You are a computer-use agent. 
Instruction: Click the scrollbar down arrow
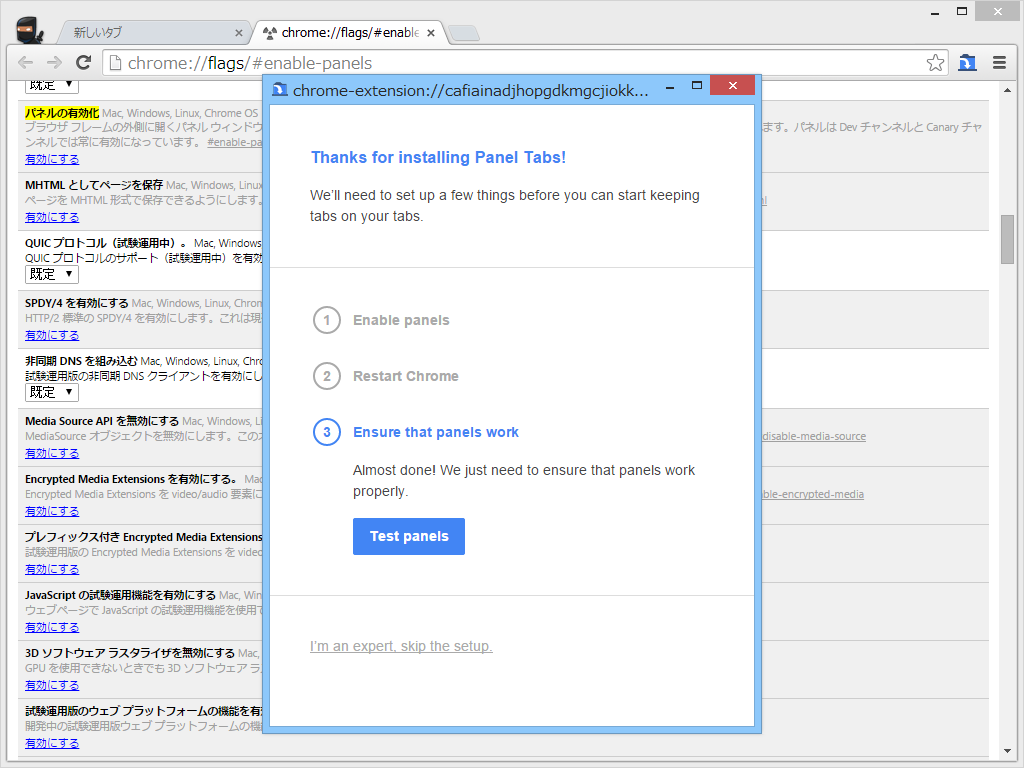[1007, 751]
